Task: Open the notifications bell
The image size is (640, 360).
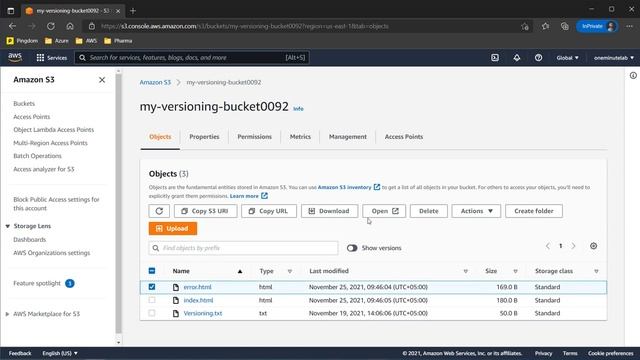Action: click(517, 58)
